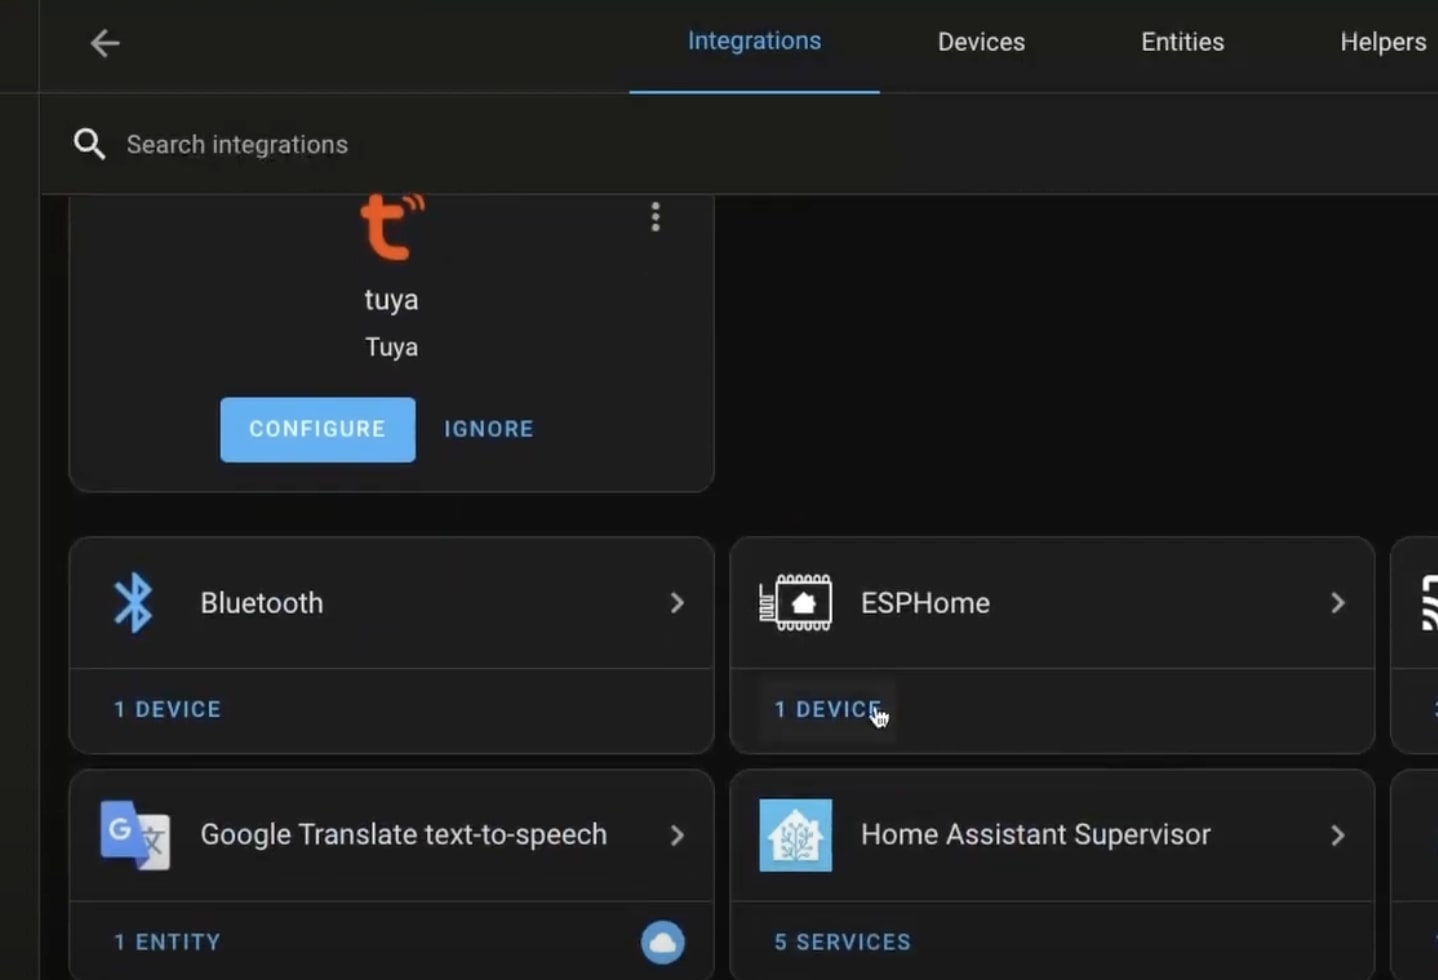
Task: Click the search magnifier icon
Action: 89,143
